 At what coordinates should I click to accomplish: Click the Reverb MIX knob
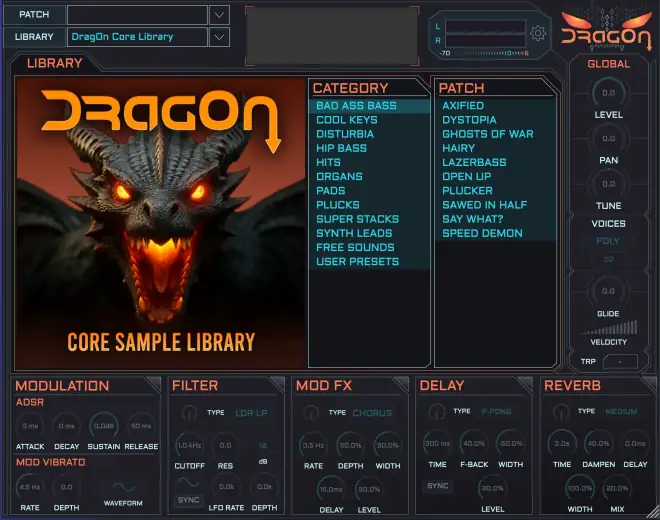[617, 488]
